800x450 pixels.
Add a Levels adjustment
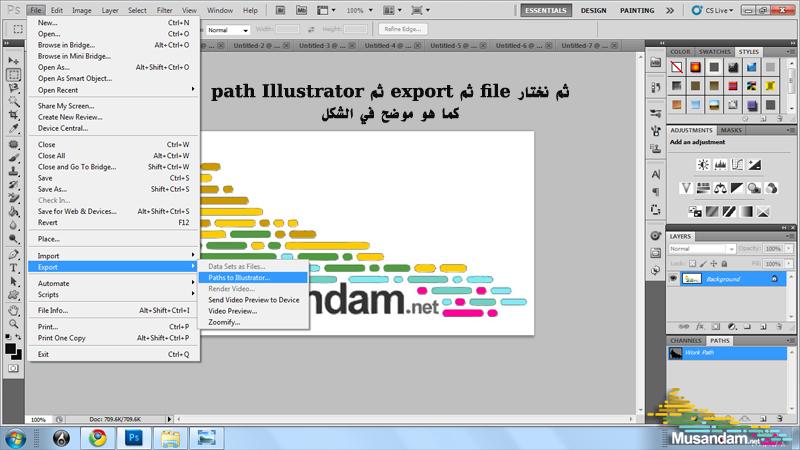[720, 165]
